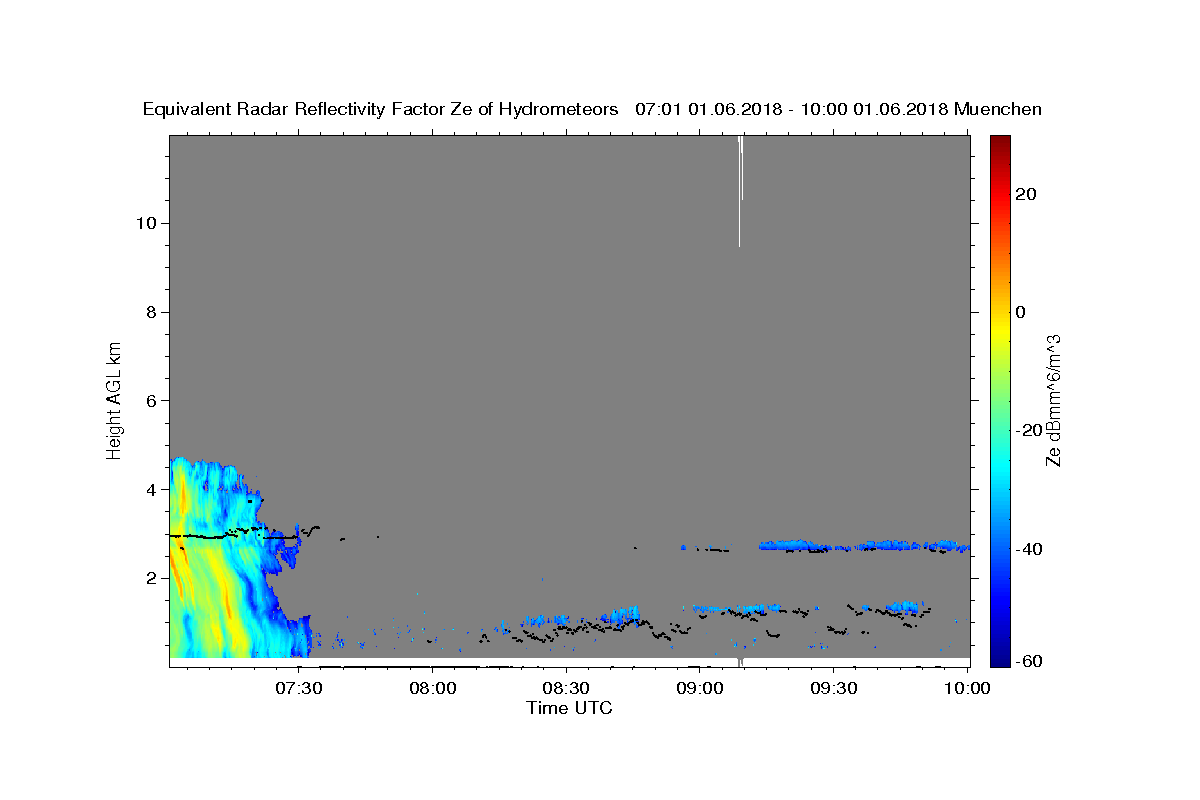Image resolution: width=1200 pixels, height=800 pixels.
Task: Click the '07:30' time tick label
Action: point(299,688)
